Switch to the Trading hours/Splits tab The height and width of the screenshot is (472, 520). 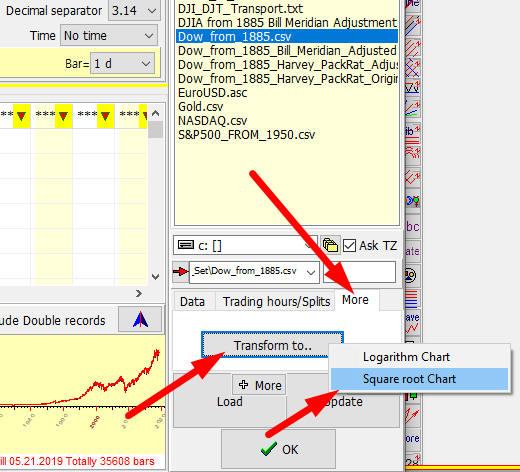pos(276,302)
